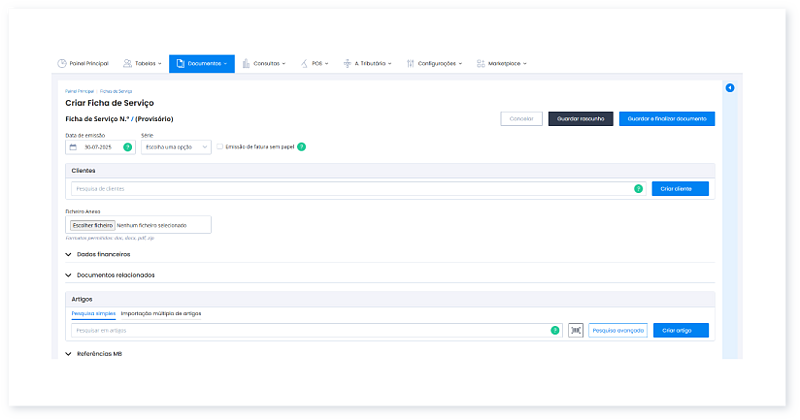Open the Configurações menu
Image resolution: width=800 pixels, height=420 pixels.
(435, 63)
